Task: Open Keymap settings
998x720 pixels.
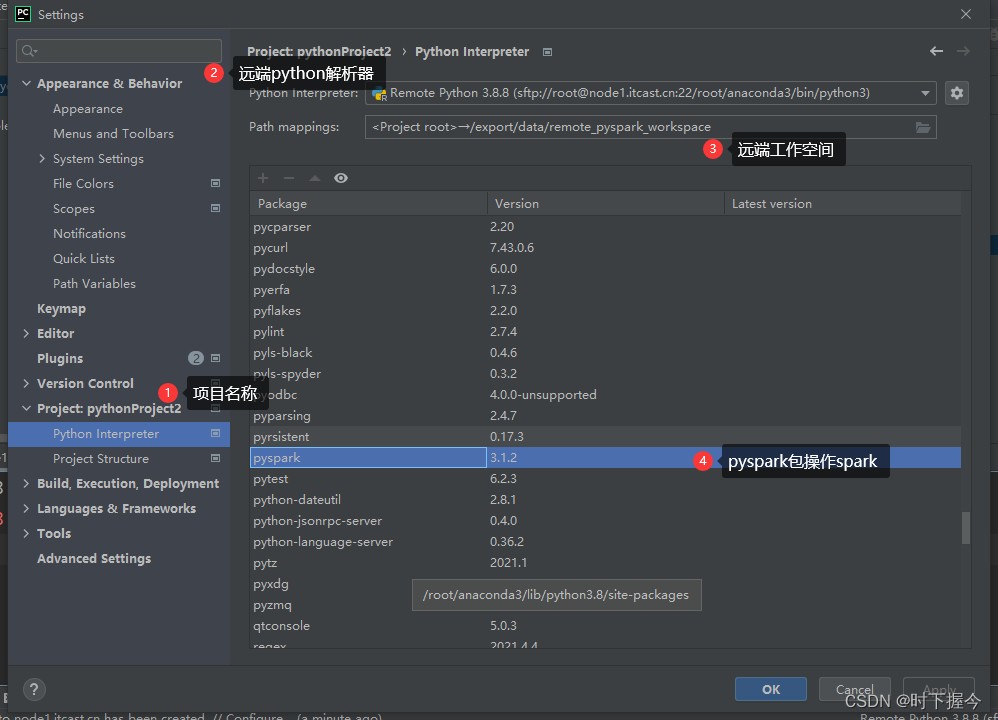Action: (x=61, y=309)
